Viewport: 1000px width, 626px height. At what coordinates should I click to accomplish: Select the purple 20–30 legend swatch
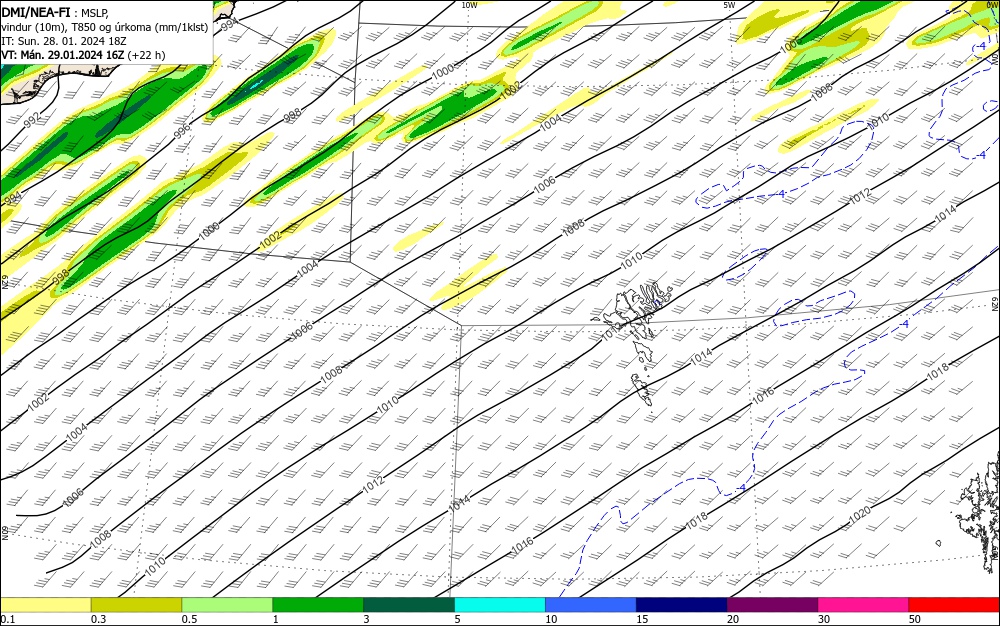point(772,605)
